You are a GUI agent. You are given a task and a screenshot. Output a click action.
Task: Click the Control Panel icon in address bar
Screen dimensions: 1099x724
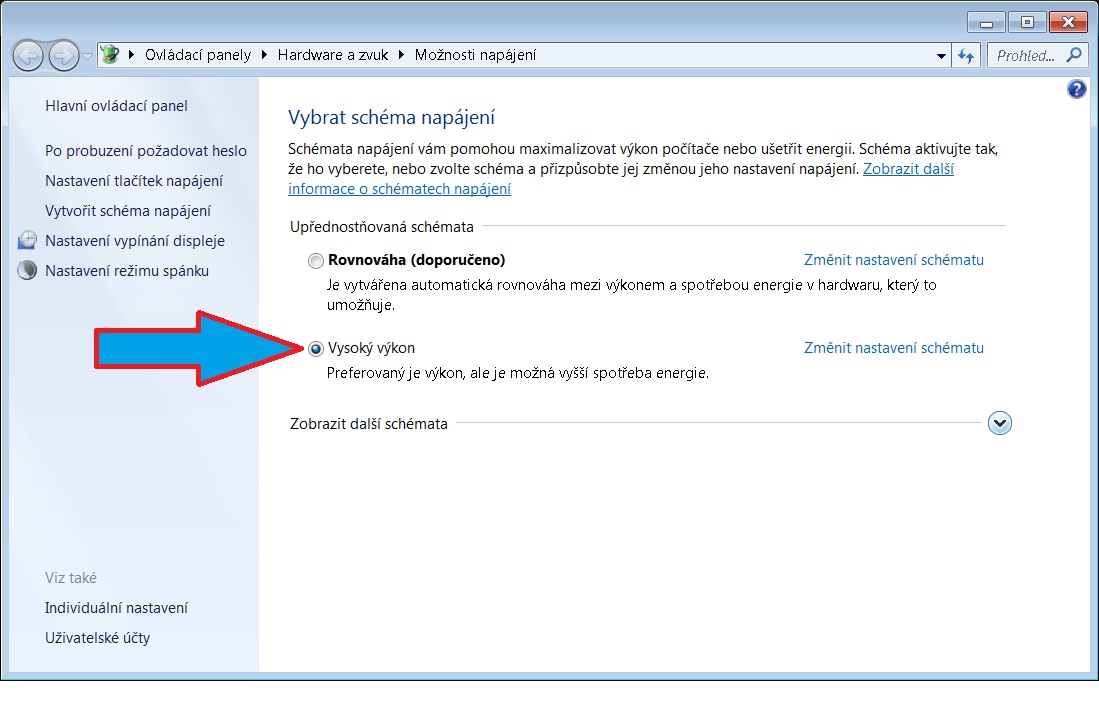coord(110,55)
